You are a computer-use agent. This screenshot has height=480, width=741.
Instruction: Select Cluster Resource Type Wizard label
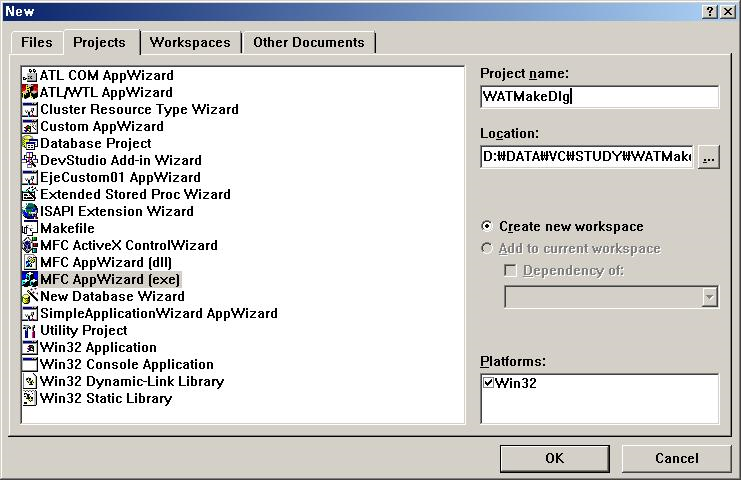coord(139,109)
